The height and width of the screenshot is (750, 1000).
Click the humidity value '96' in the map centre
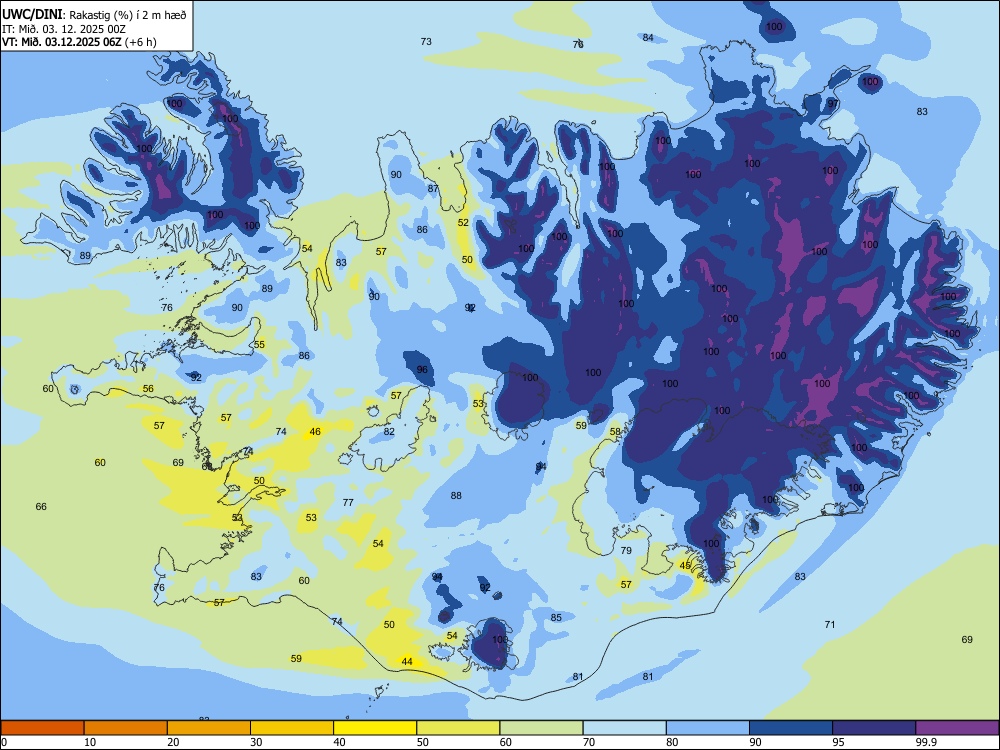(422, 370)
